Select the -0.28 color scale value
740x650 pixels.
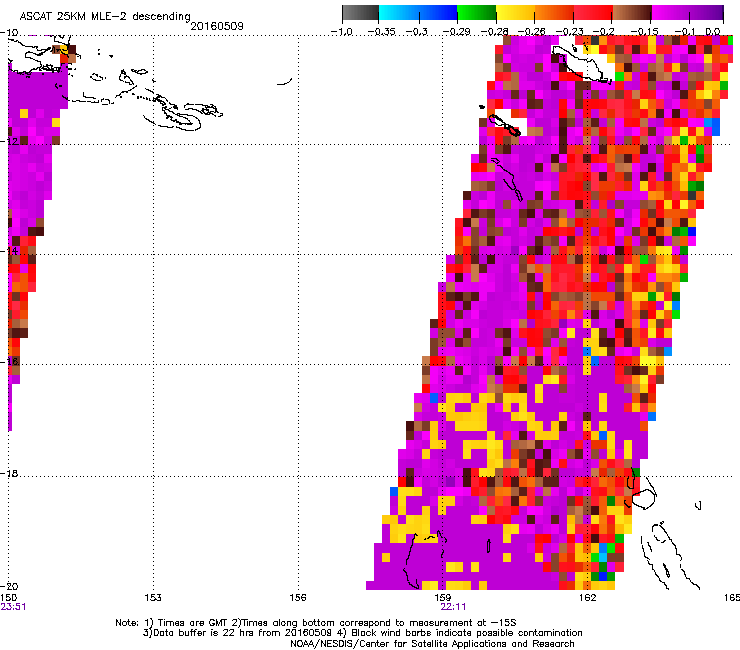coord(494,32)
